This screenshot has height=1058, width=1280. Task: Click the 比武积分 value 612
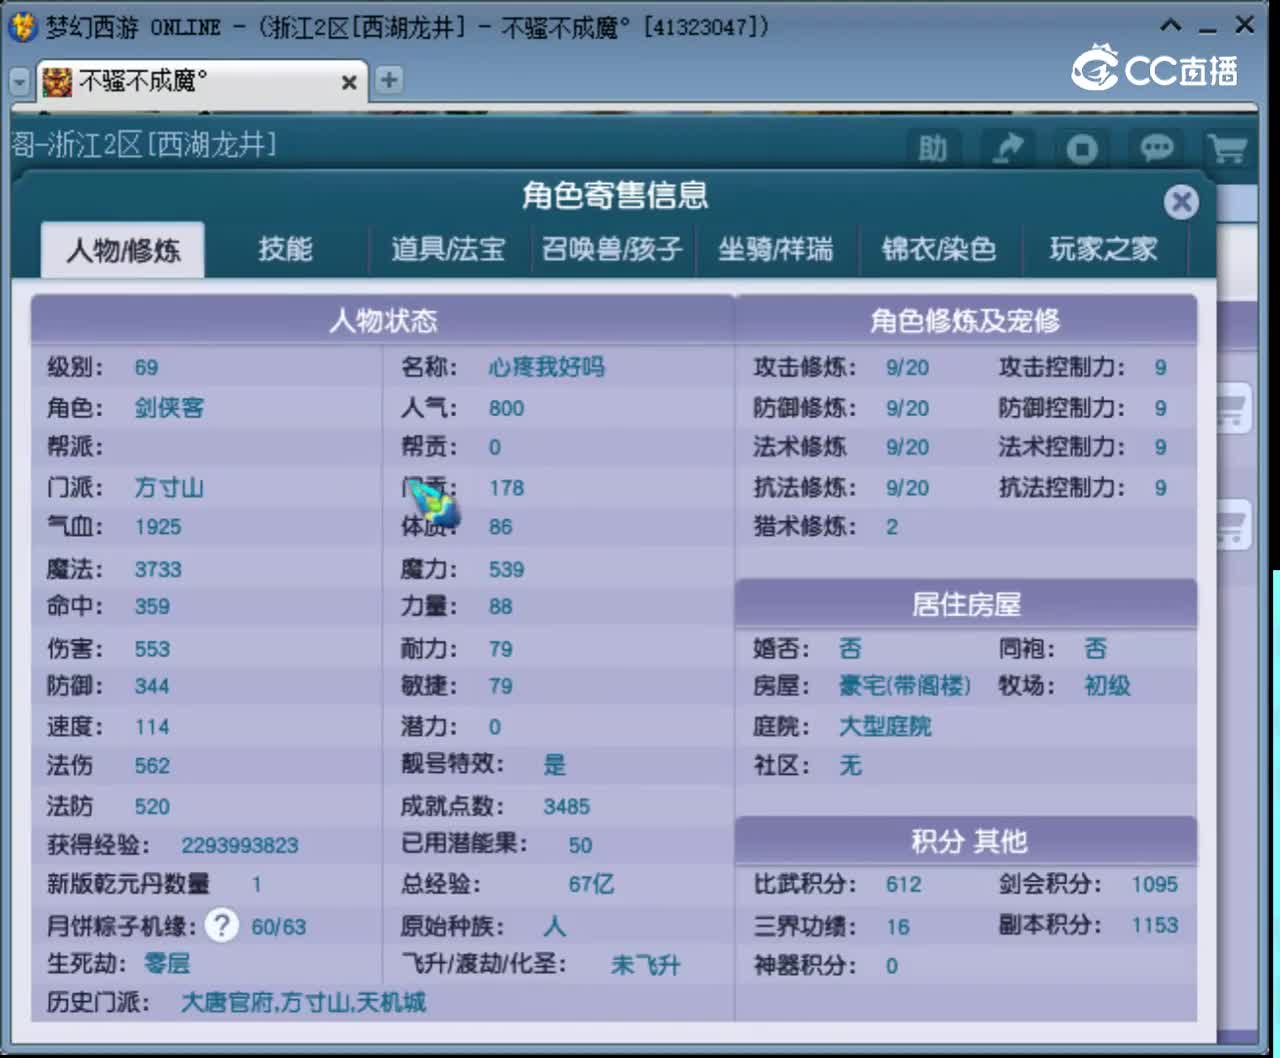pos(904,884)
